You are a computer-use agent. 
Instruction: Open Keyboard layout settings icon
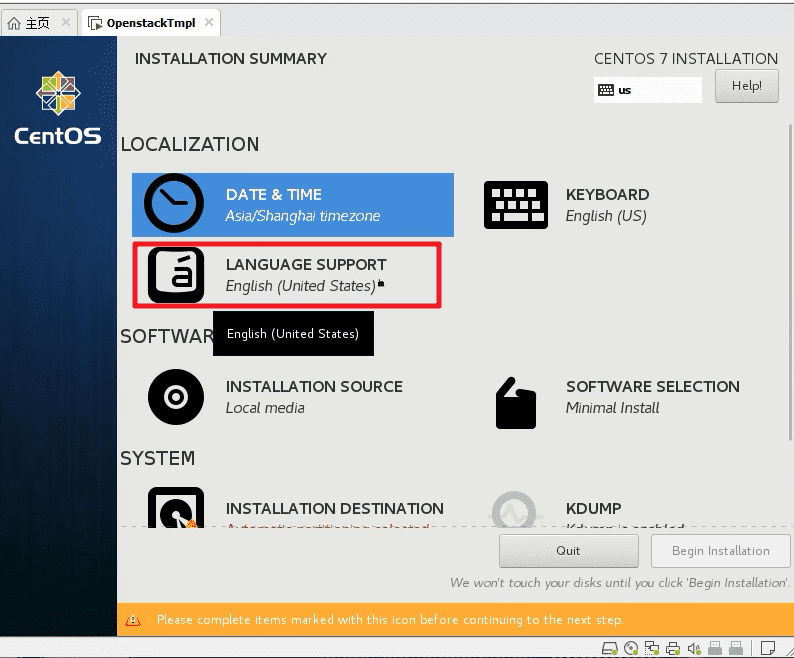(515, 205)
